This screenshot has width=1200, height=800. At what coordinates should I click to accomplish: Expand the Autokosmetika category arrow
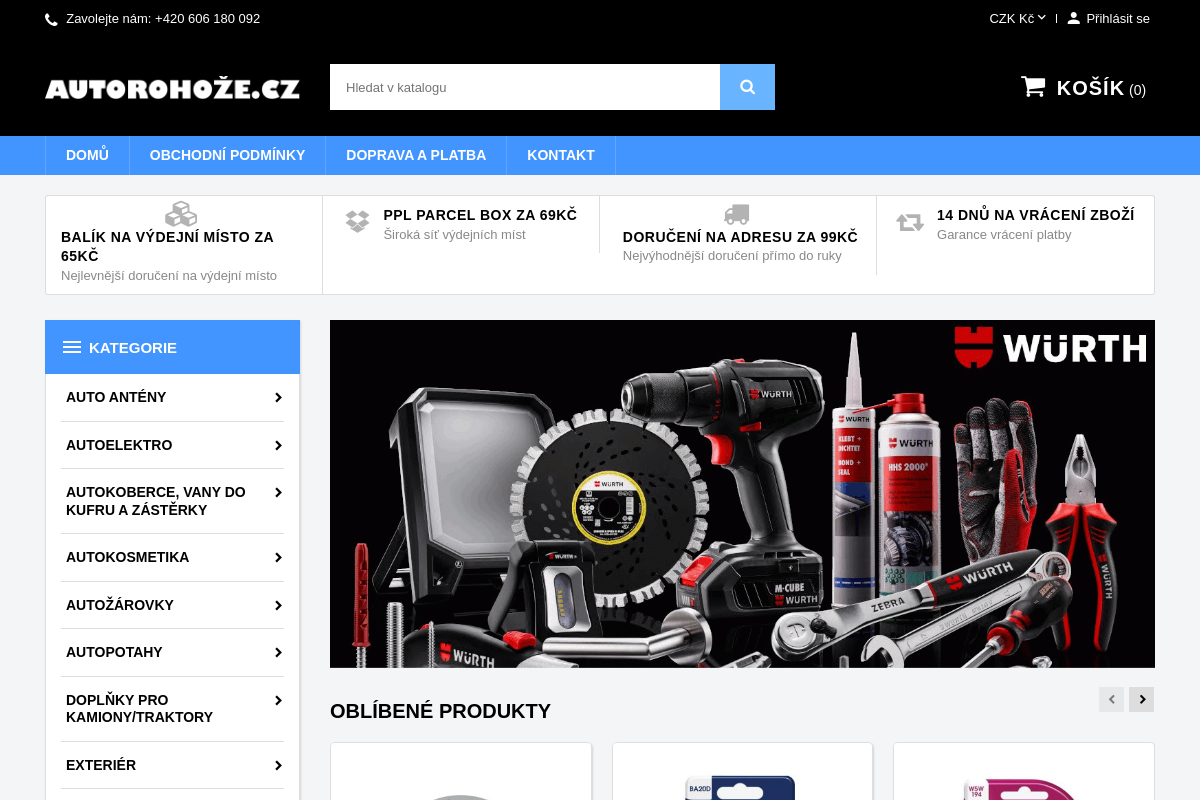[x=278, y=557]
